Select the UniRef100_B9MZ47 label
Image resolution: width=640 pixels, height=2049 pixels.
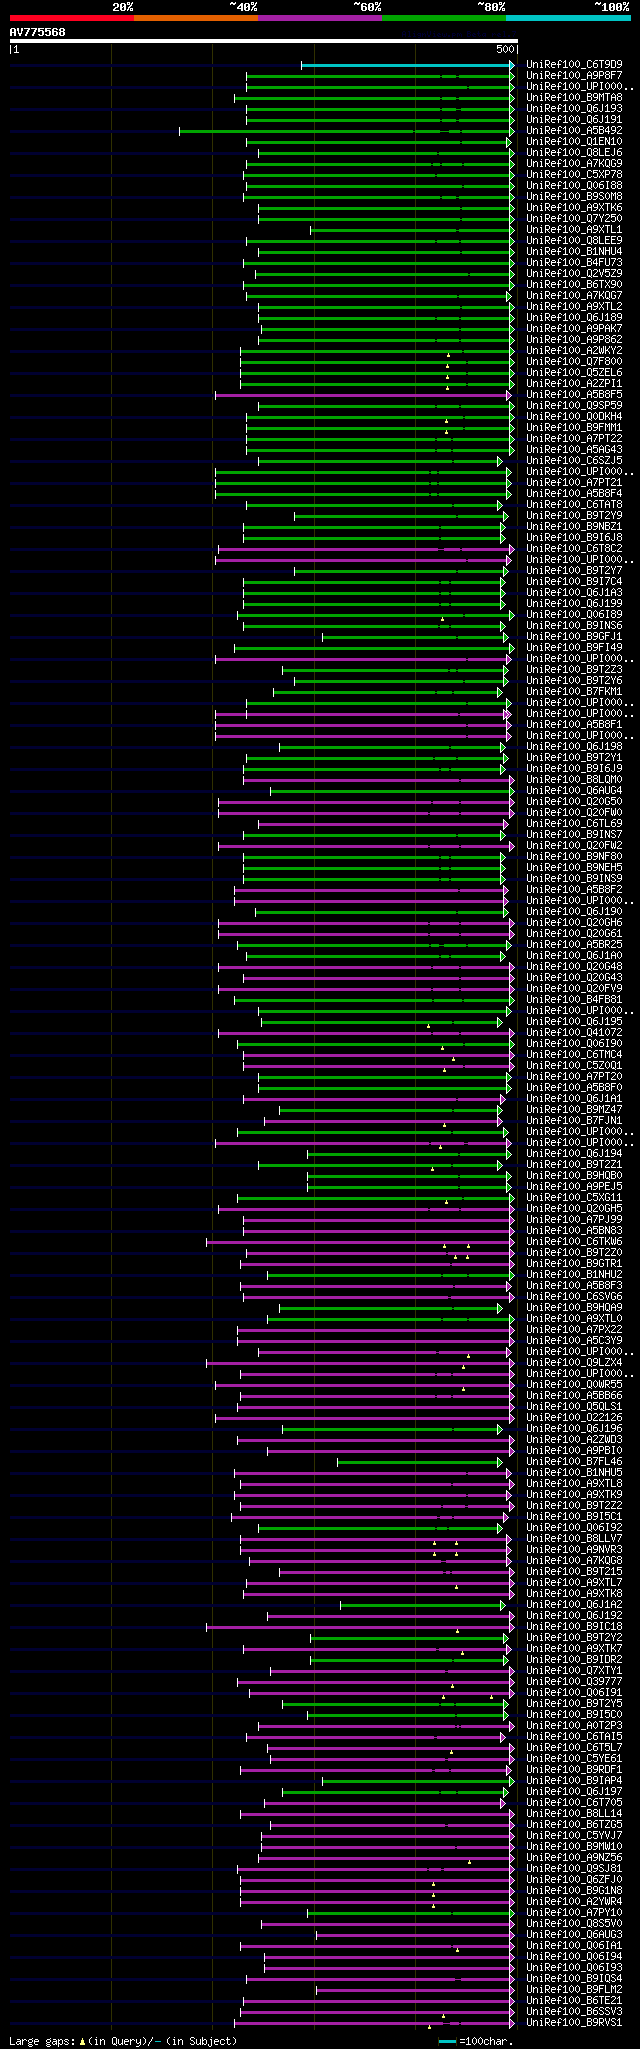click(x=574, y=1110)
